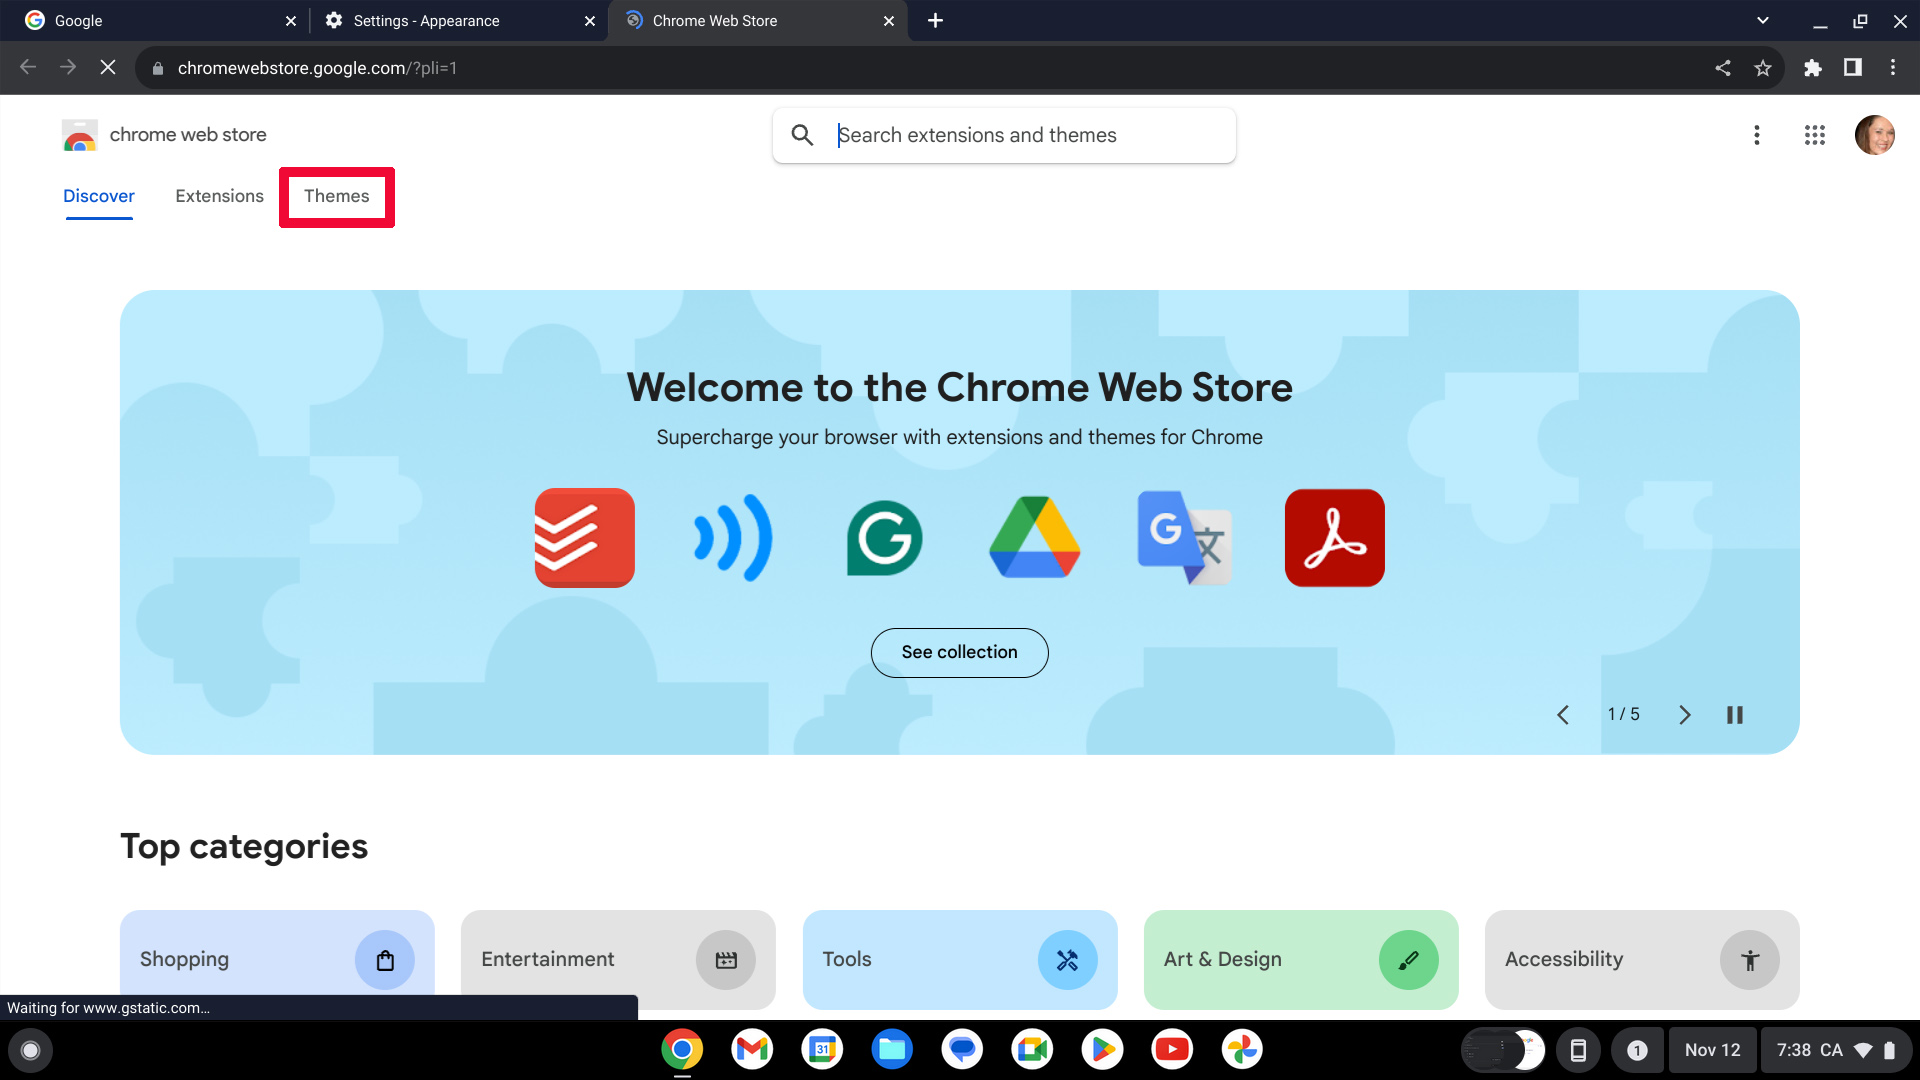Switch to the Themes tab
The image size is (1920, 1080).
[x=336, y=196]
